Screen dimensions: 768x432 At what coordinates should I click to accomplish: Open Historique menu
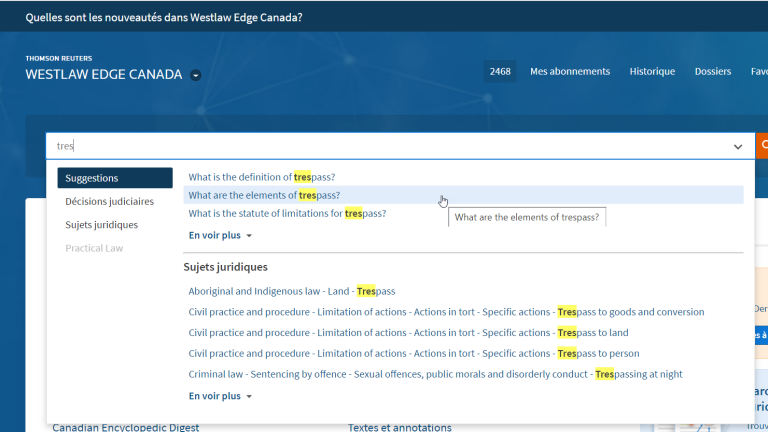pos(652,72)
